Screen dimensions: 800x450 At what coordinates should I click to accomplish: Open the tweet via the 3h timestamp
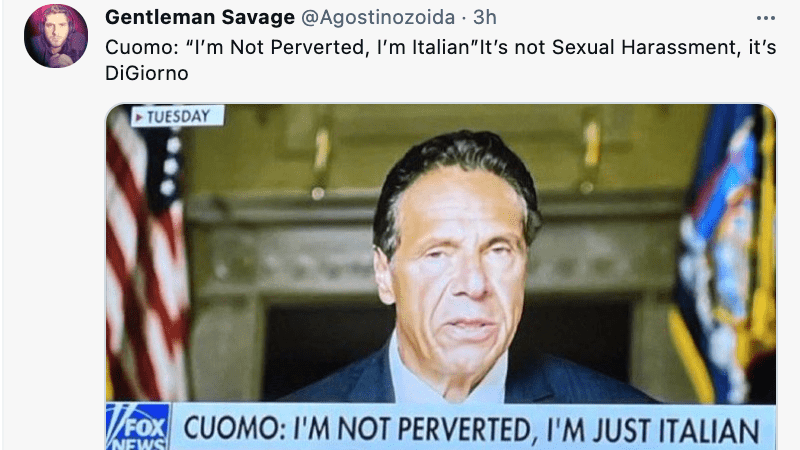point(485,17)
